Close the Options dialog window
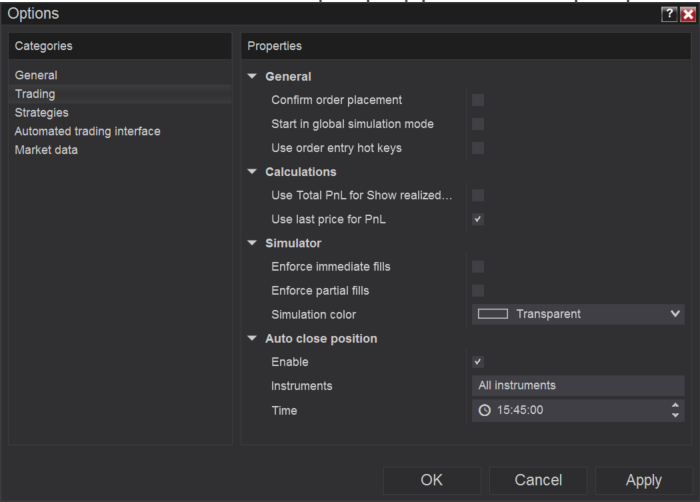The width and height of the screenshot is (700, 502). pyautogui.click(x=687, y=14)
